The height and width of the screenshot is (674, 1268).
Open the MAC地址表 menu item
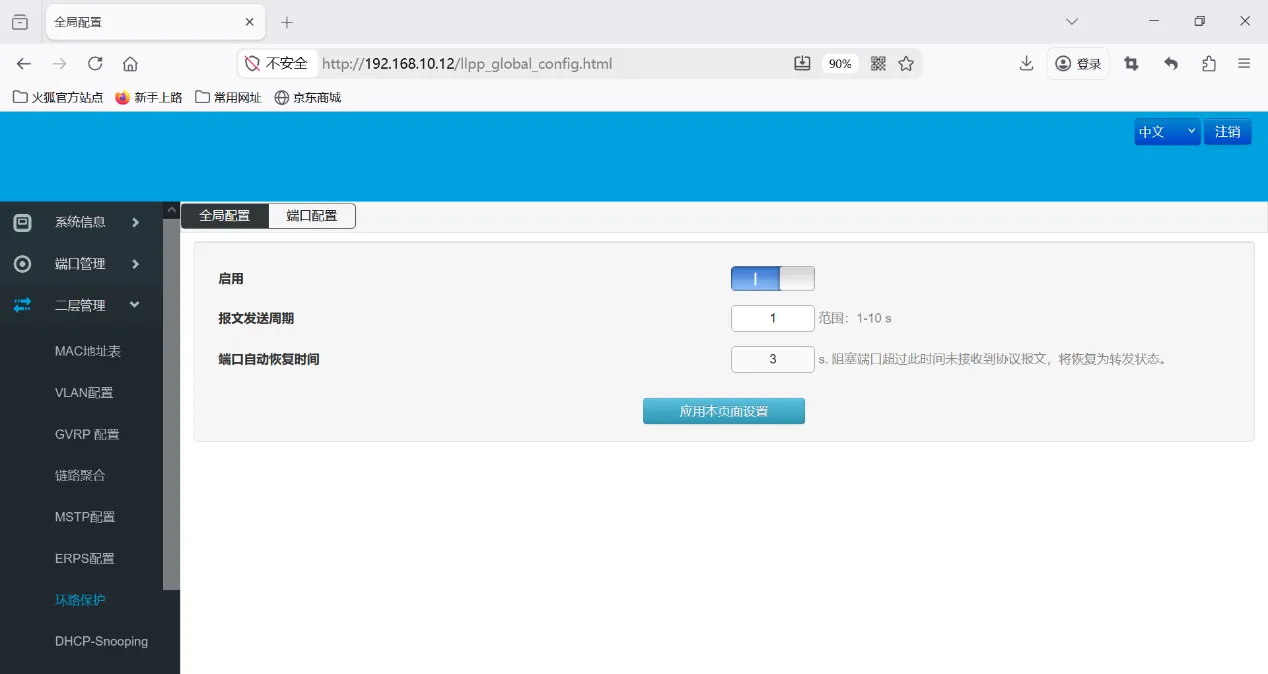pos(88,352)
